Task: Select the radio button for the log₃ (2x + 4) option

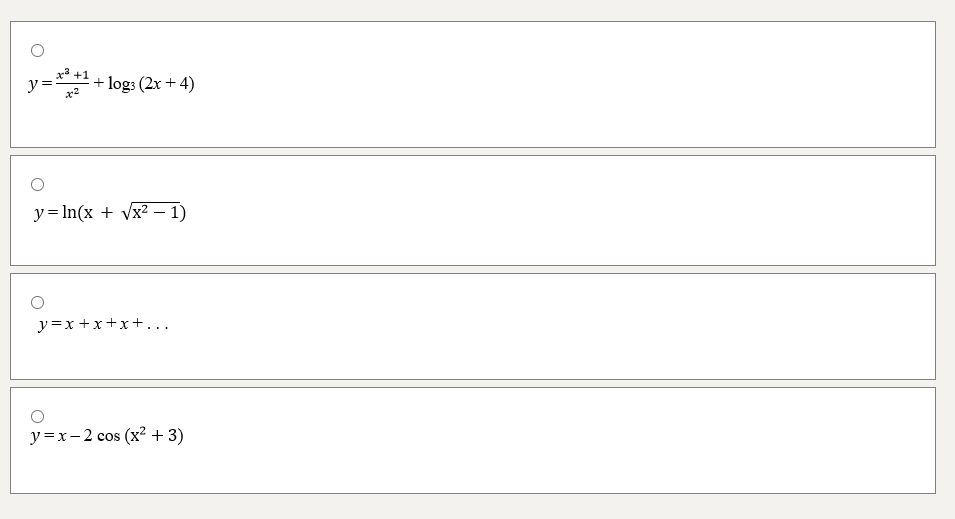Action: coord(37,50)
